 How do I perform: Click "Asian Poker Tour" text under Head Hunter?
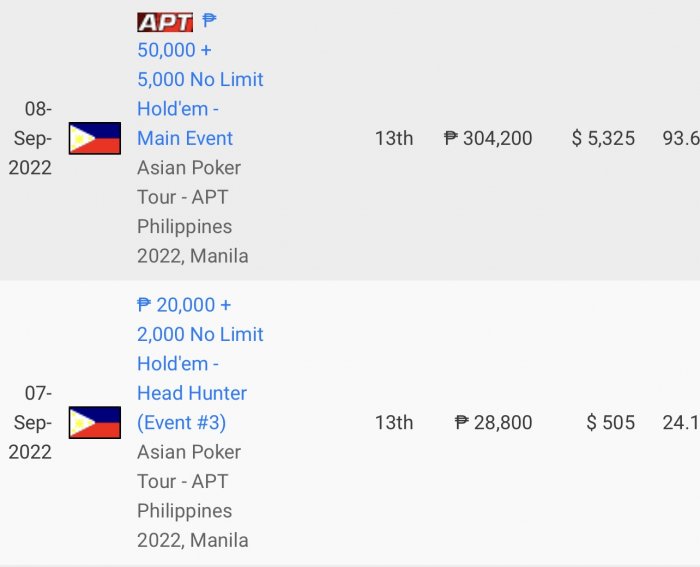[189, 467]
